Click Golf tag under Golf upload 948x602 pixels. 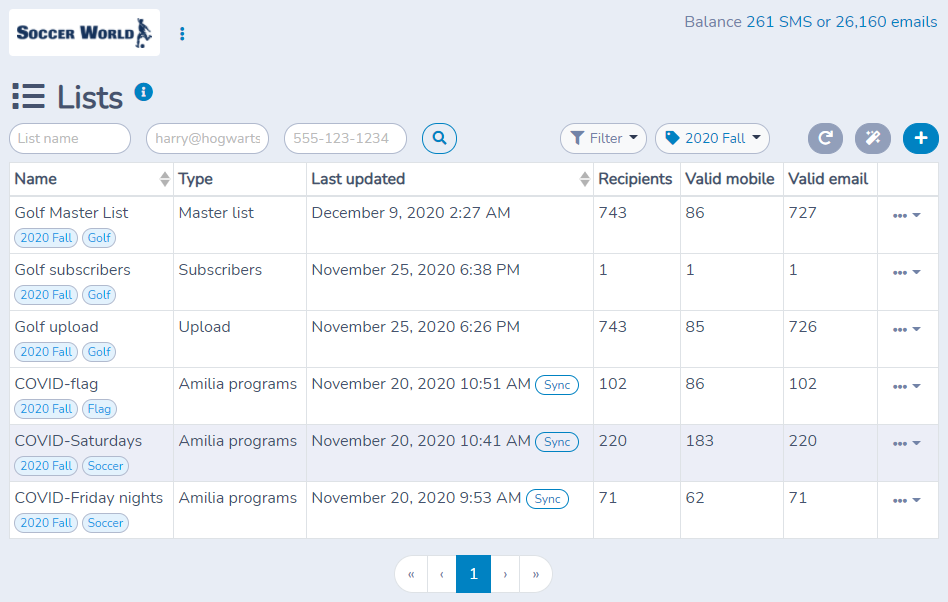click(99, 352)
